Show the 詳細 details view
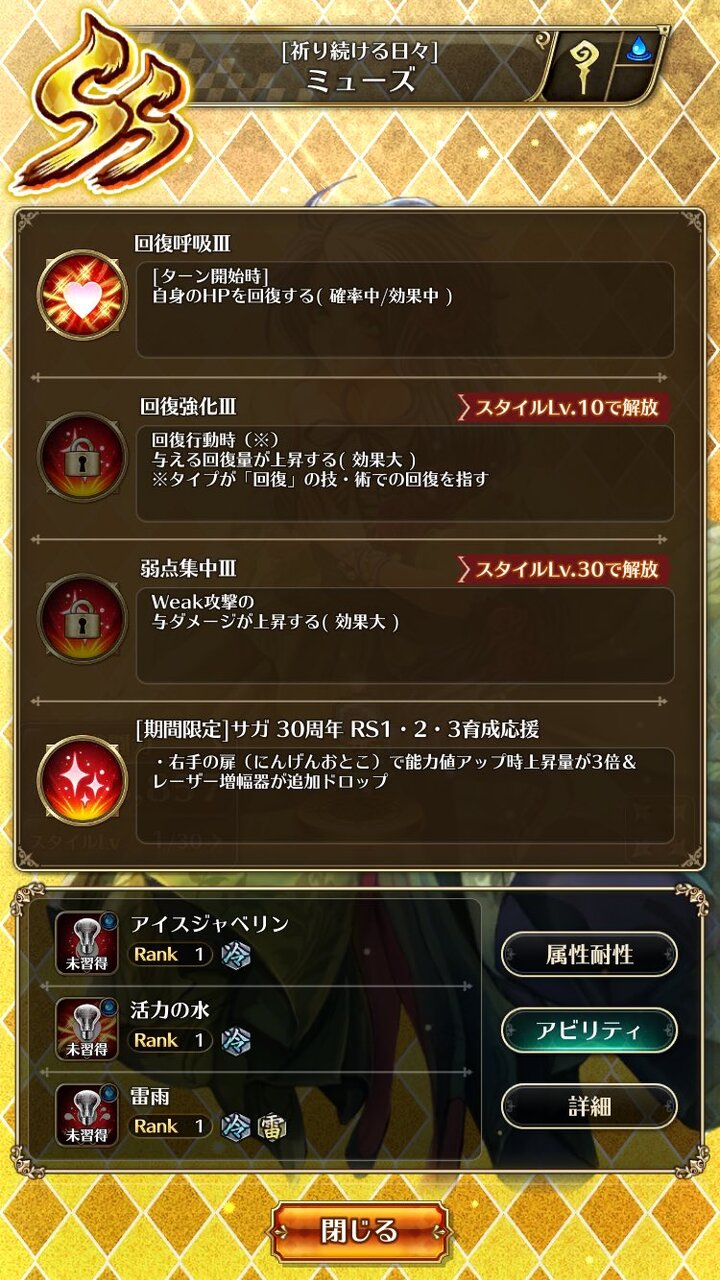The width and height of the screenshot is (720, 1280). coord(589,1107)
